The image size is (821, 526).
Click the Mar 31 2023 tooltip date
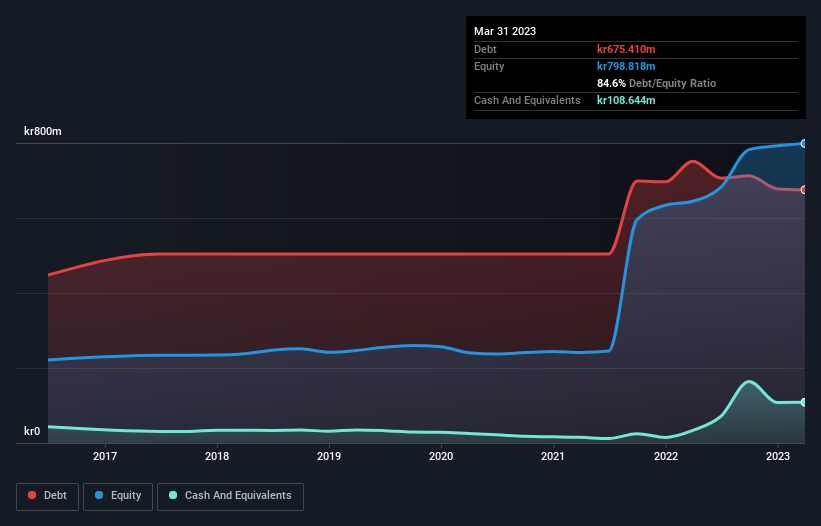[x=505, y=31]
